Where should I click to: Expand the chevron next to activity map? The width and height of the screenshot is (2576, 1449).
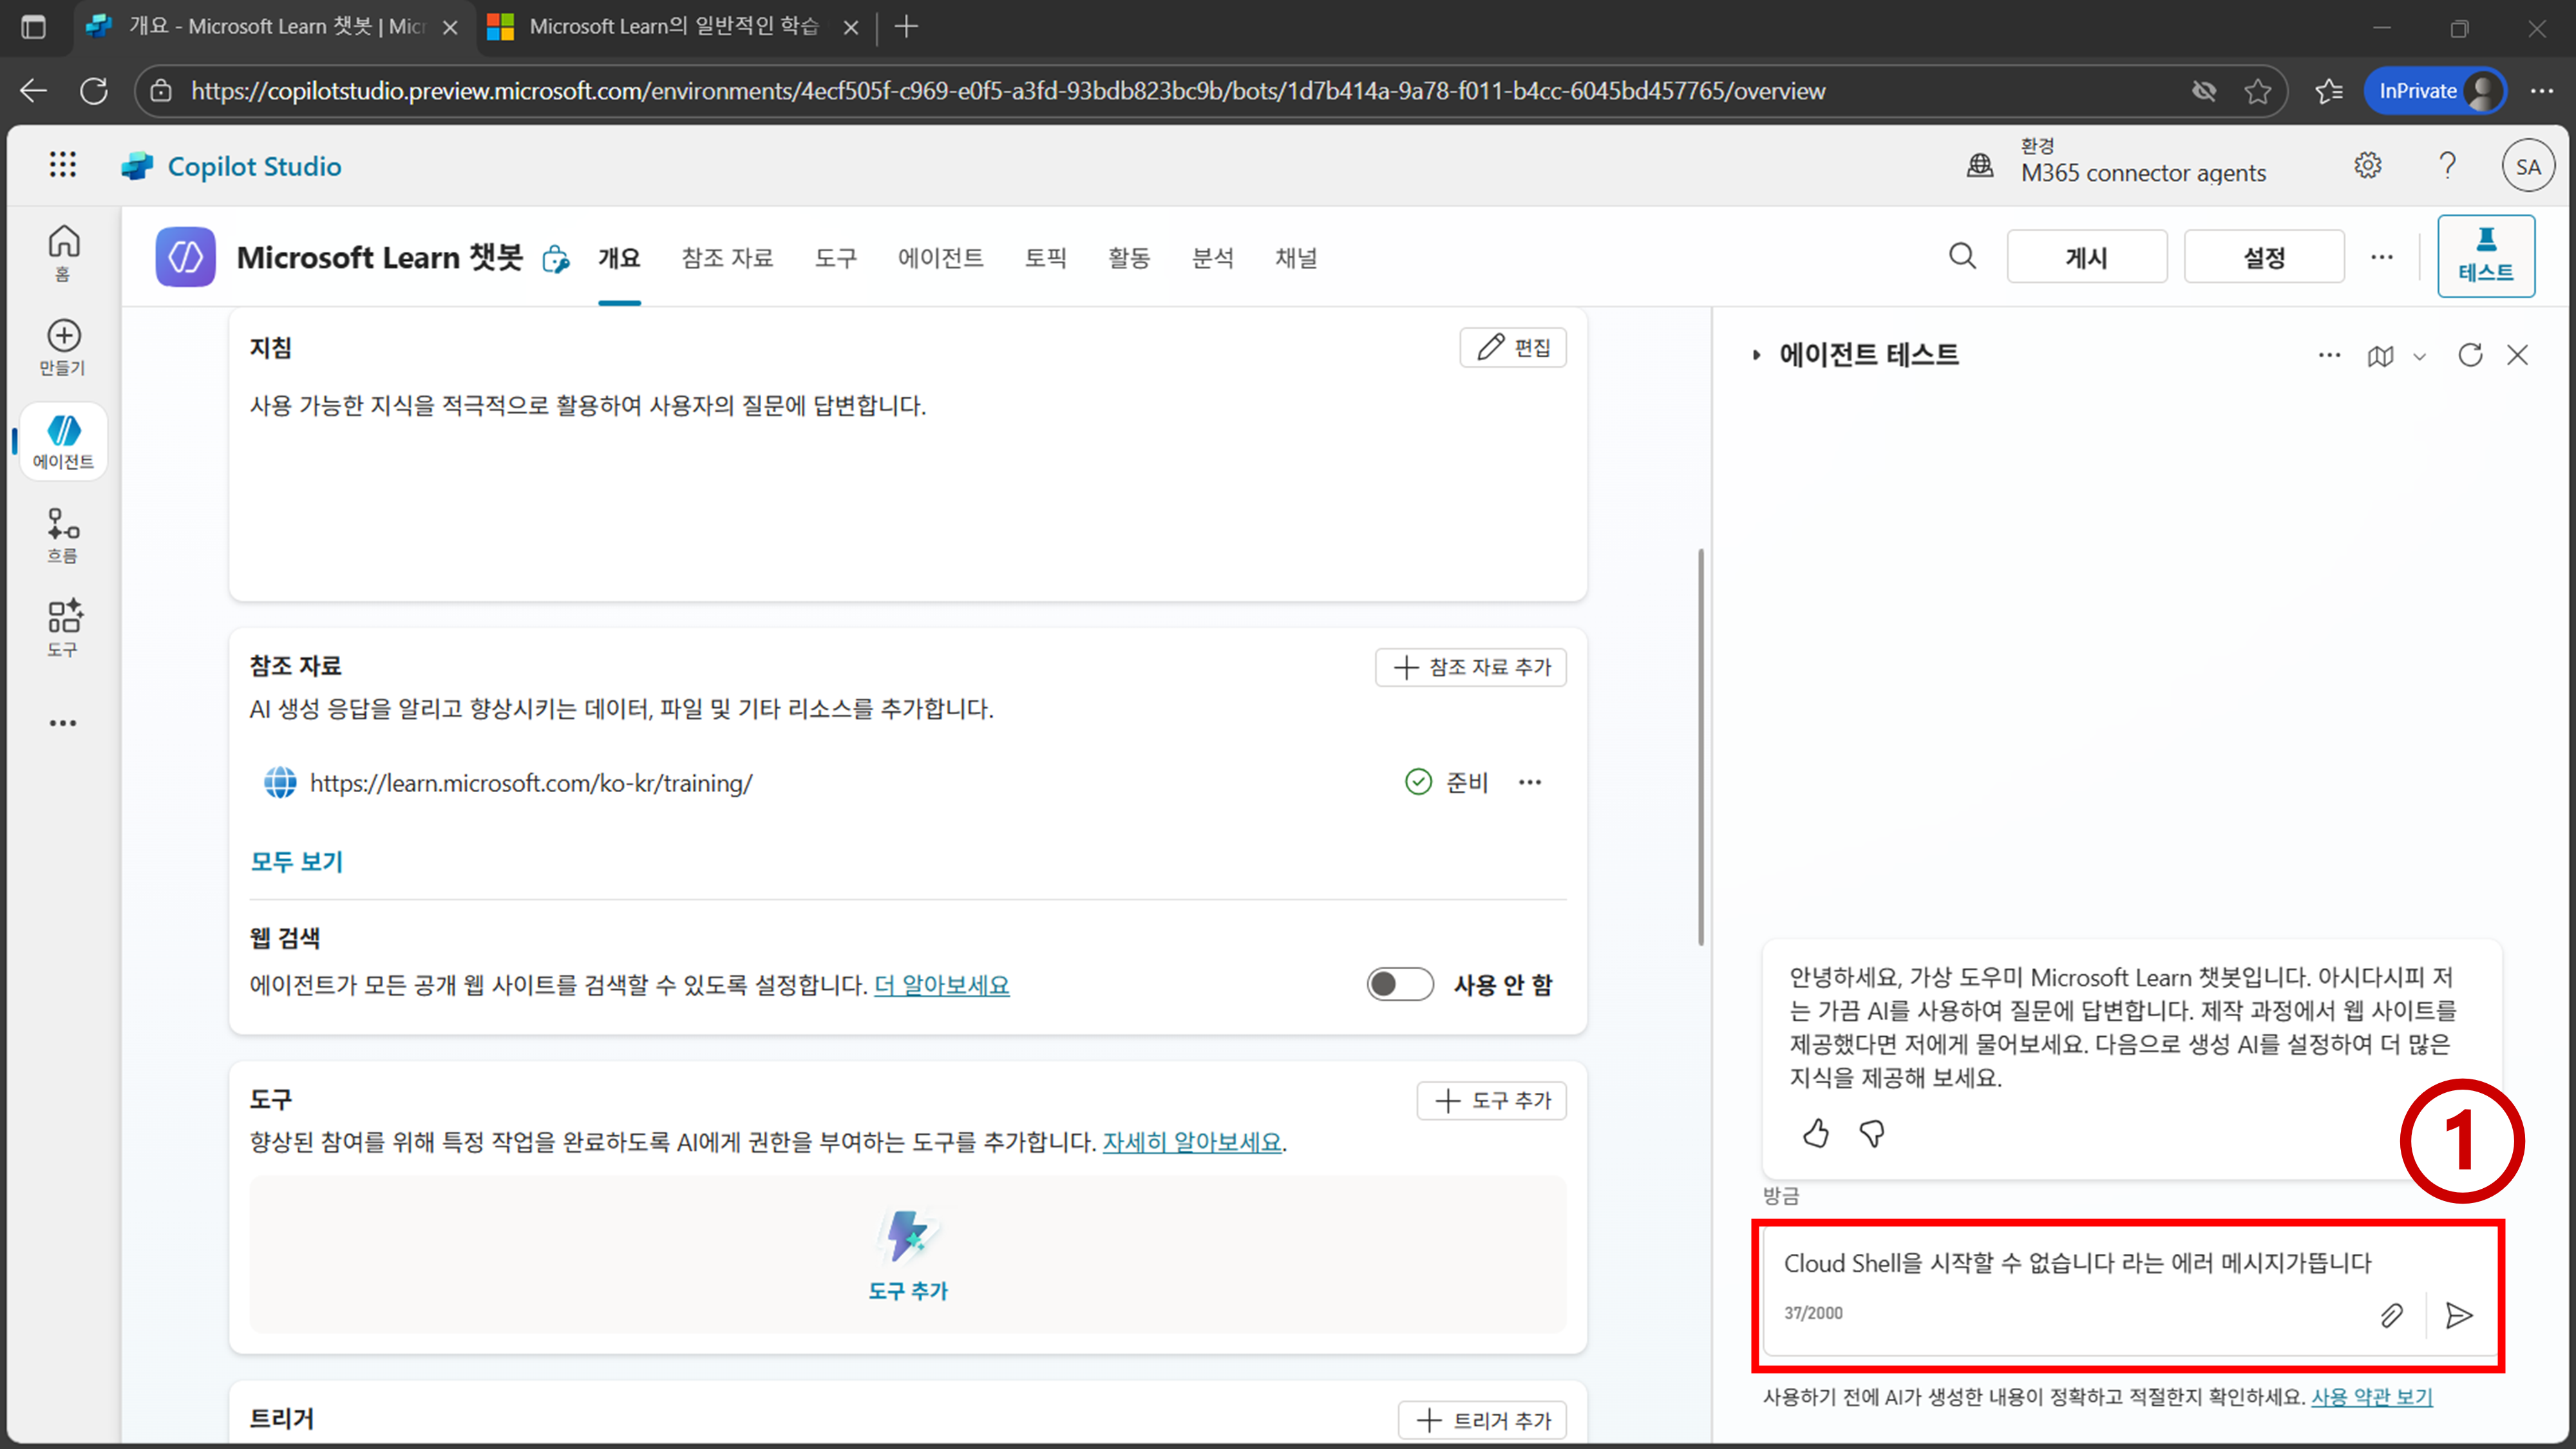2419,356
